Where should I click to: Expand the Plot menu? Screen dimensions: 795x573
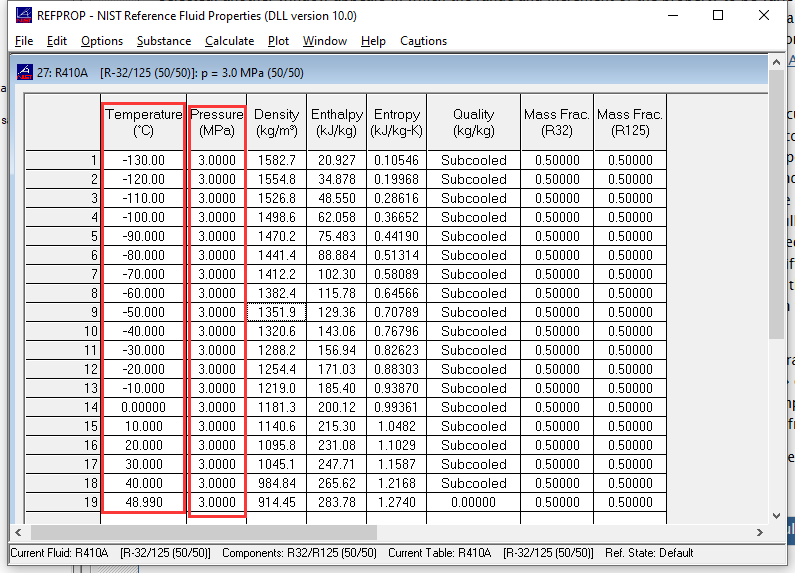pyautogui.click(x=278, y=41)
